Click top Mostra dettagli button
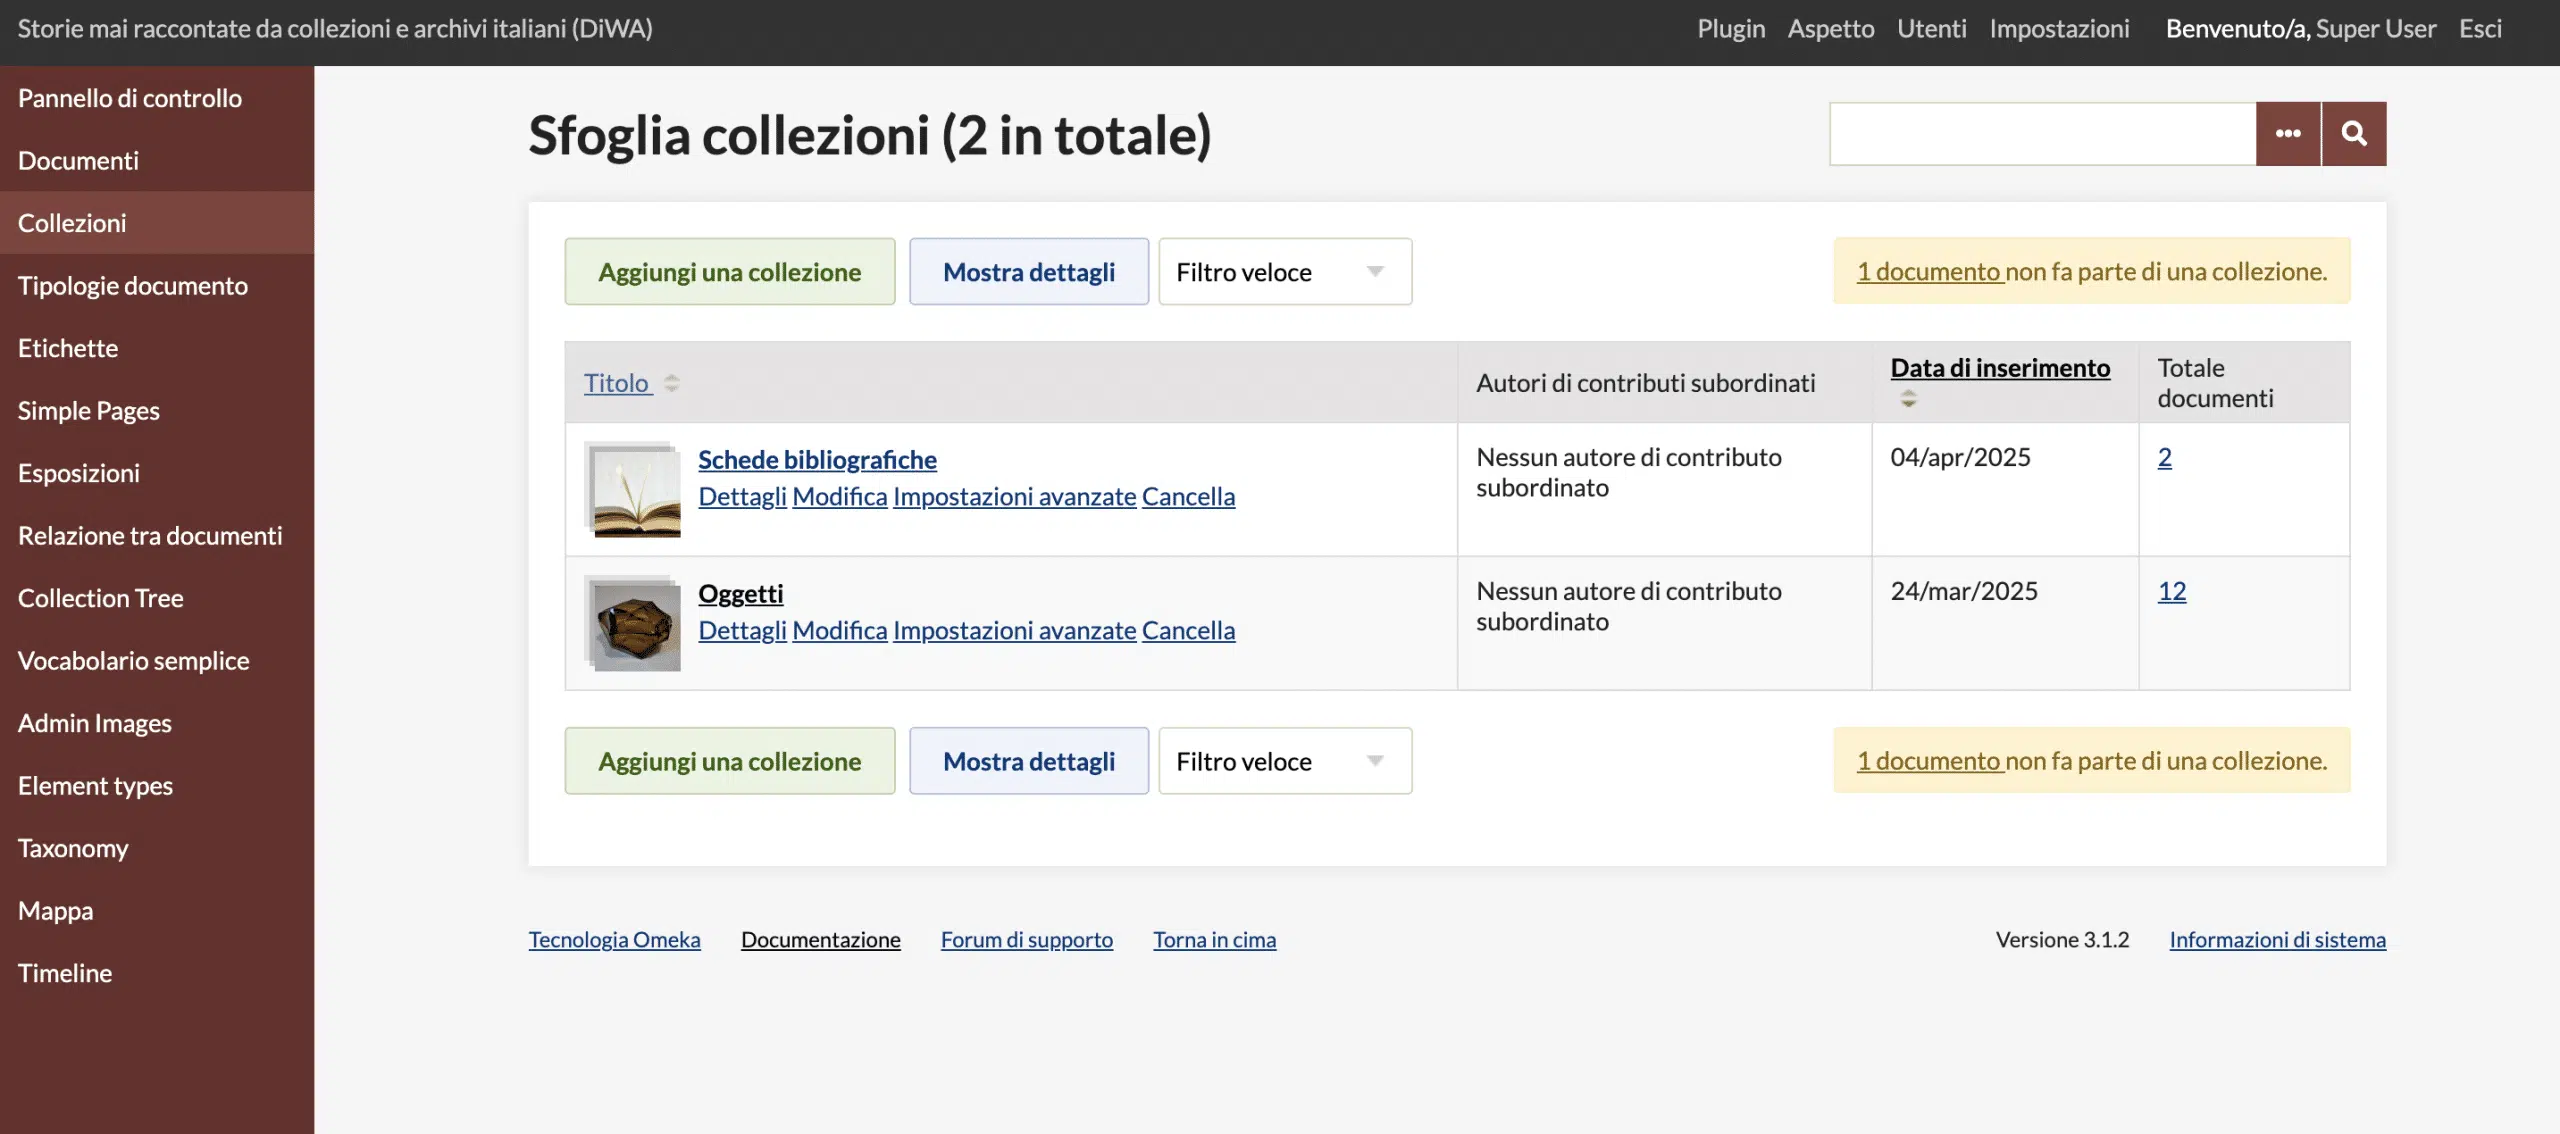 (x=1029, y=272)
